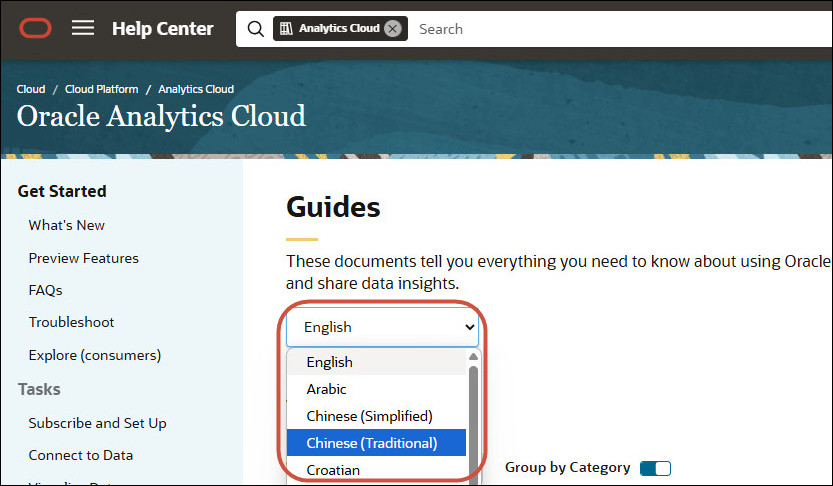833x486 pixels.
Task: Select English from the language list
Action: click(x=376, y=362)
